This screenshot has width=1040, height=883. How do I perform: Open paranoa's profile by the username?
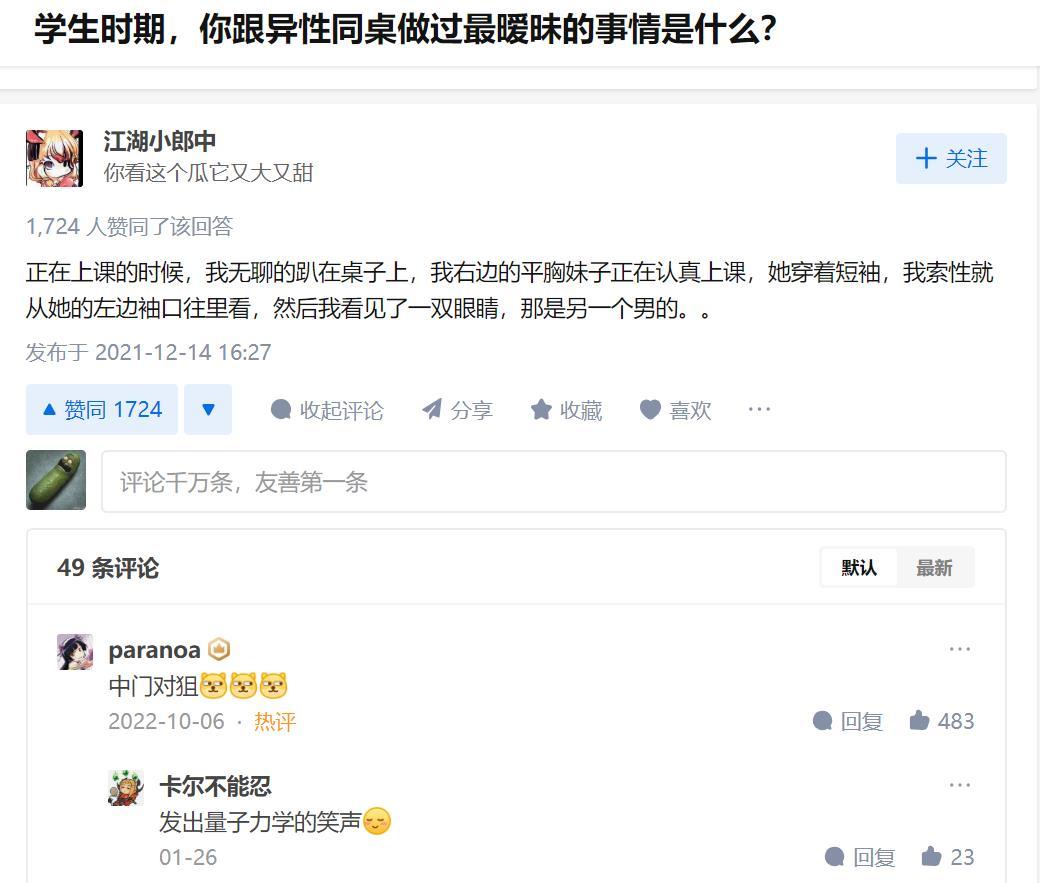pyautogui.click(x=155, y=650)
